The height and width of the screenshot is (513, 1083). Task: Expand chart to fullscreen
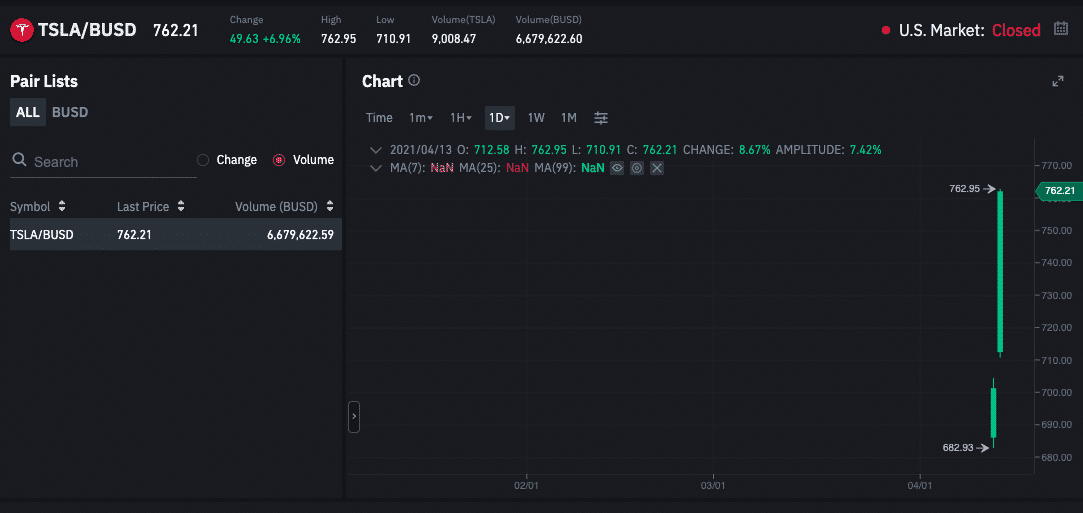click(1057, 81)
